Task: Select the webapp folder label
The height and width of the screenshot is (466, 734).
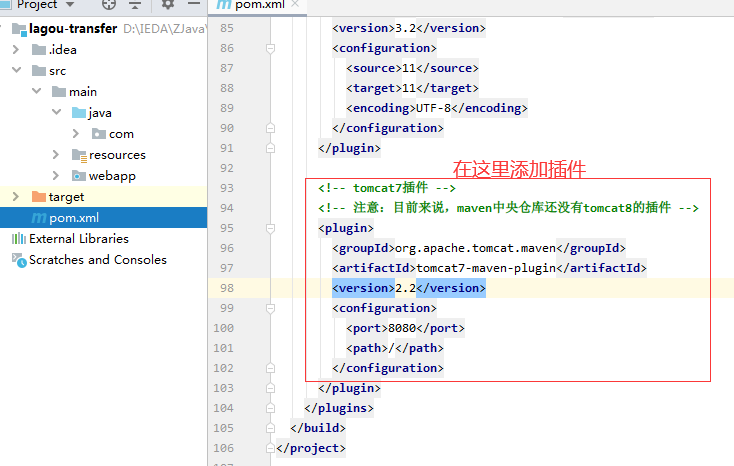Action: (x=112, y=176)
